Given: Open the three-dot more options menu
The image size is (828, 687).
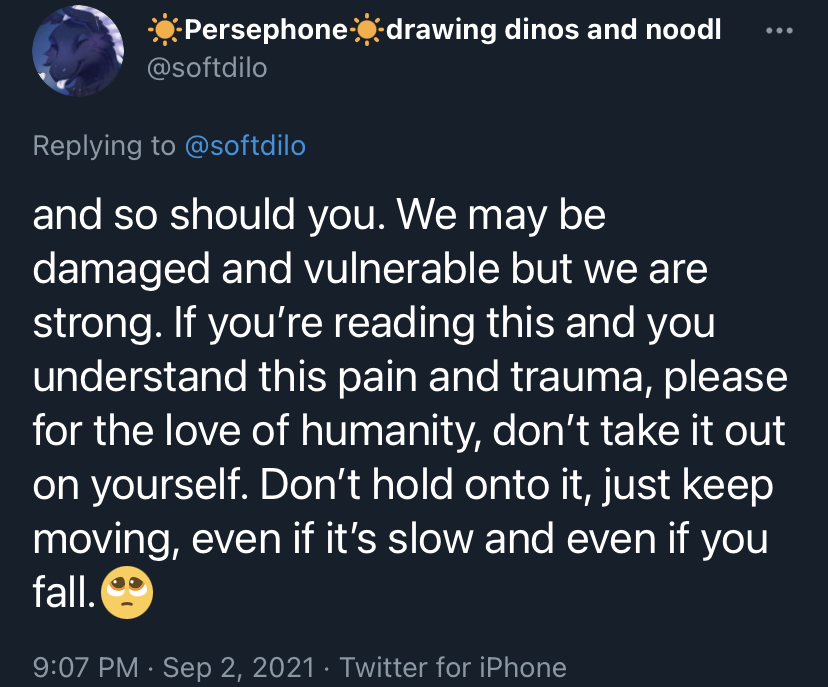Looking at the screenshot, I should pyautogui.click(x=779, y=31).
